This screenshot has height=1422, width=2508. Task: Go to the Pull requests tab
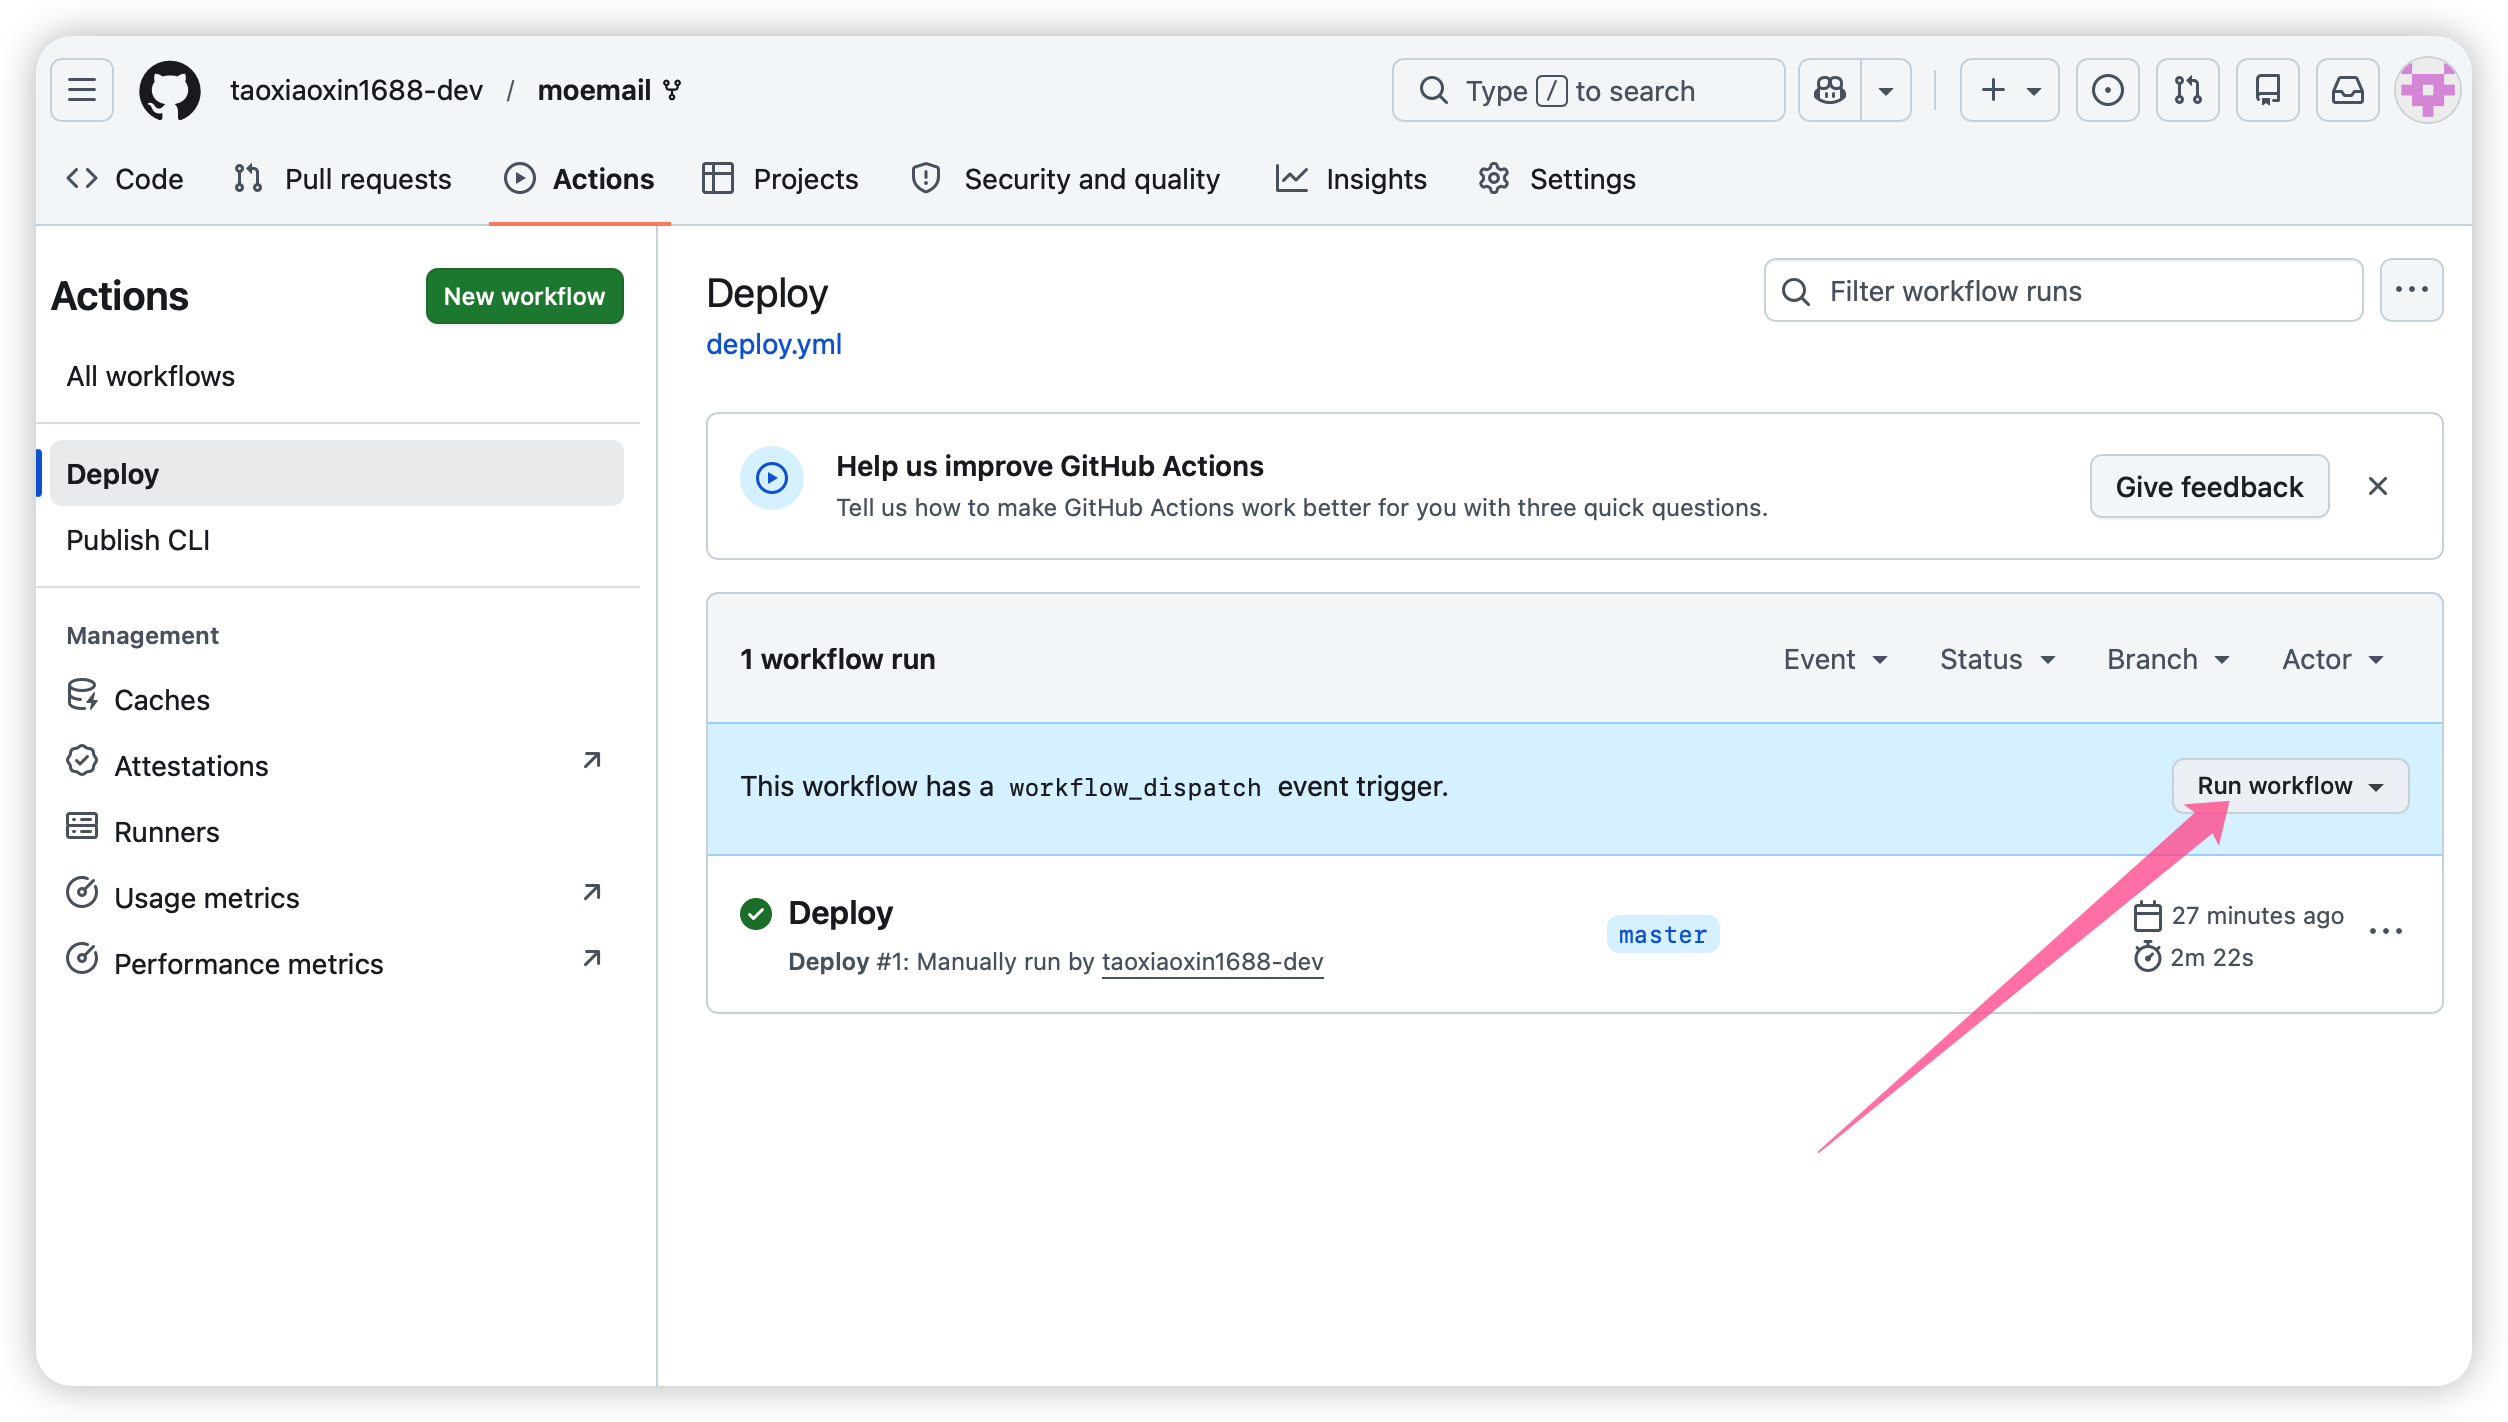pyautogui.click(x=343, y=179)
